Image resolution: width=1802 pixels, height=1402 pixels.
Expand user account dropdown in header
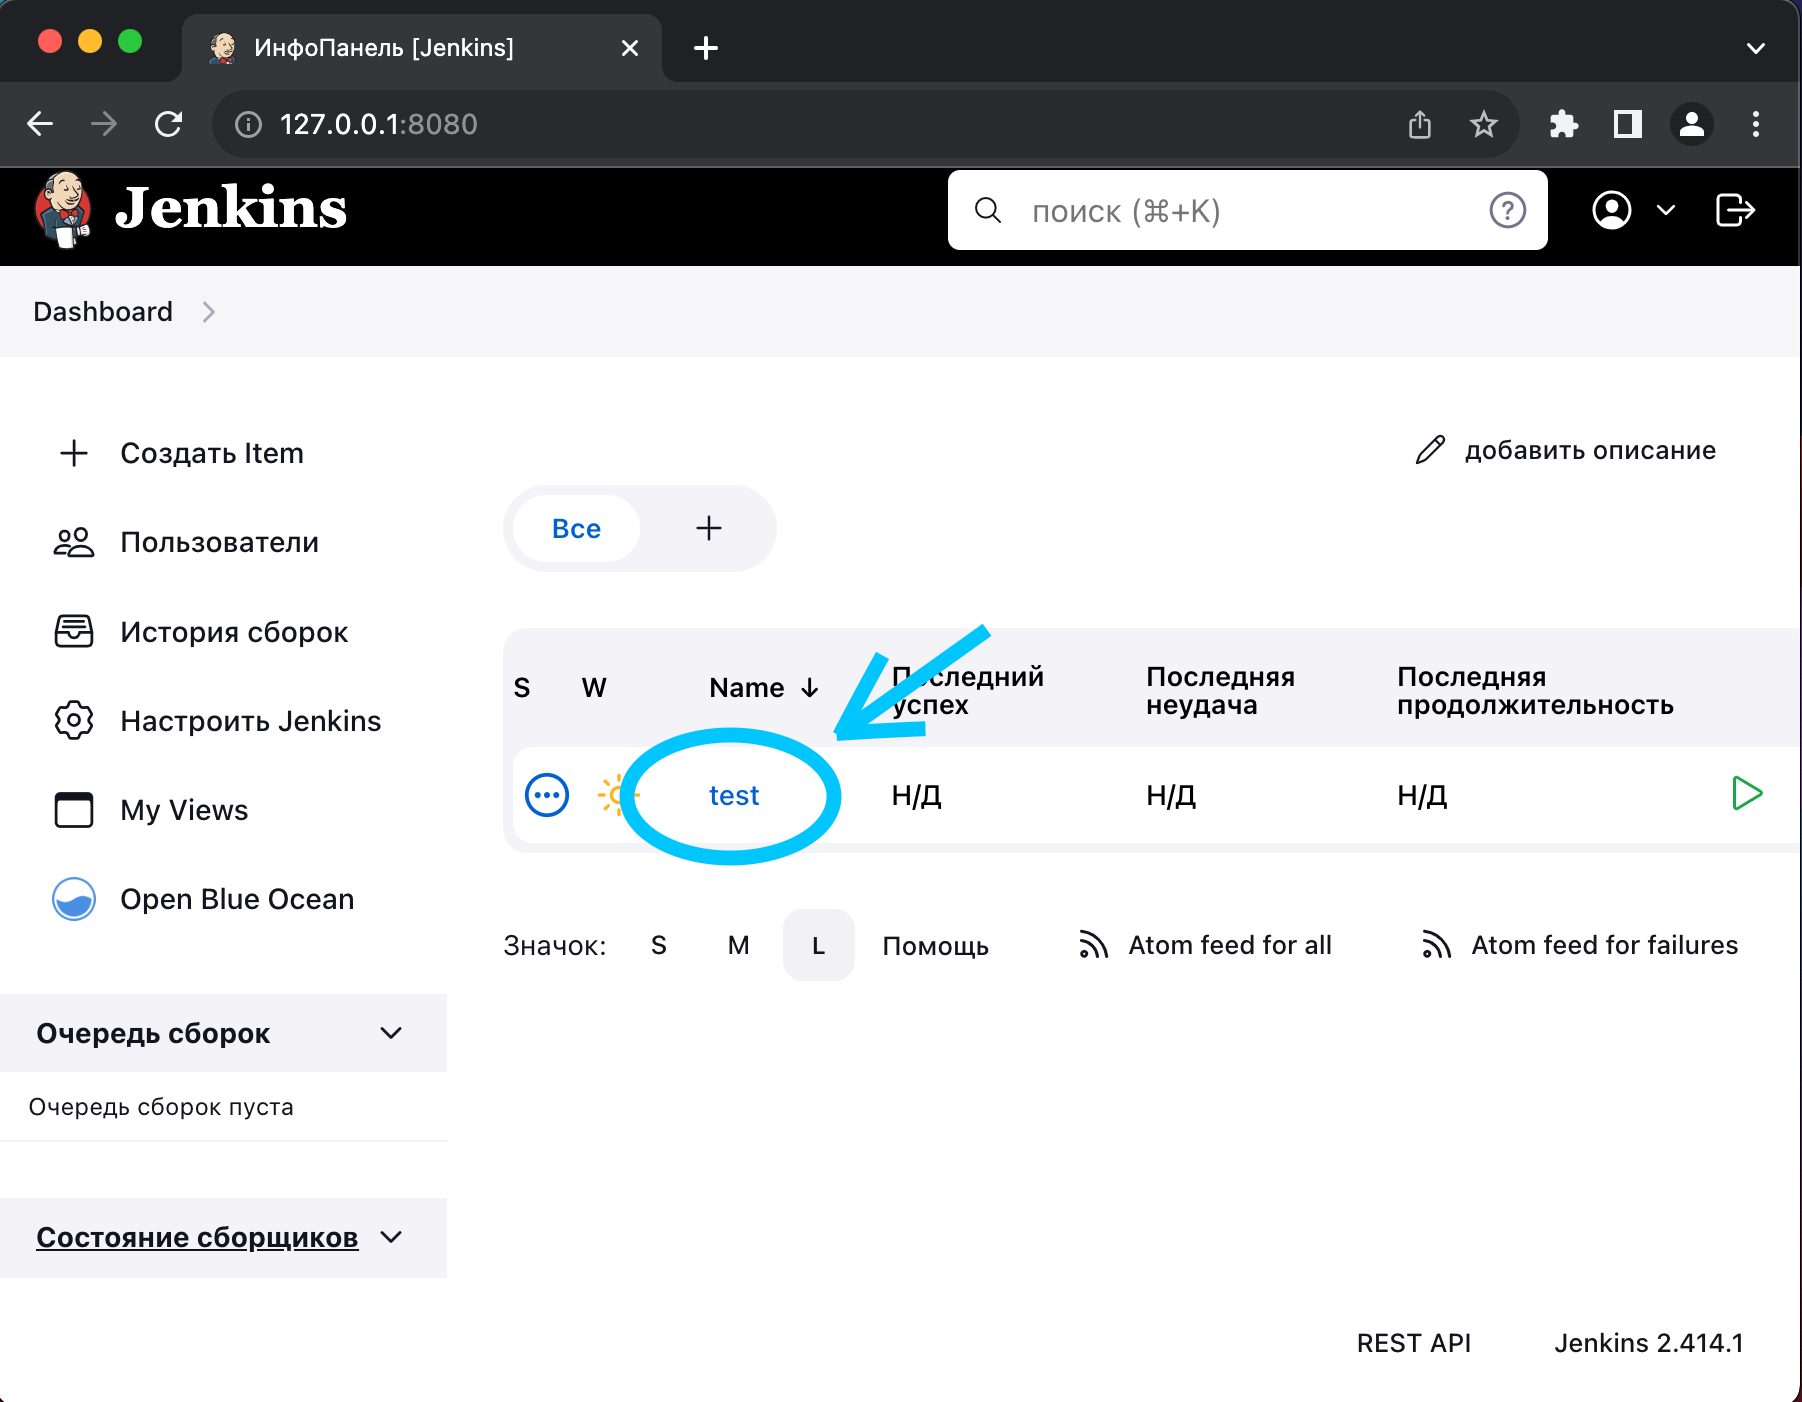1665,211
